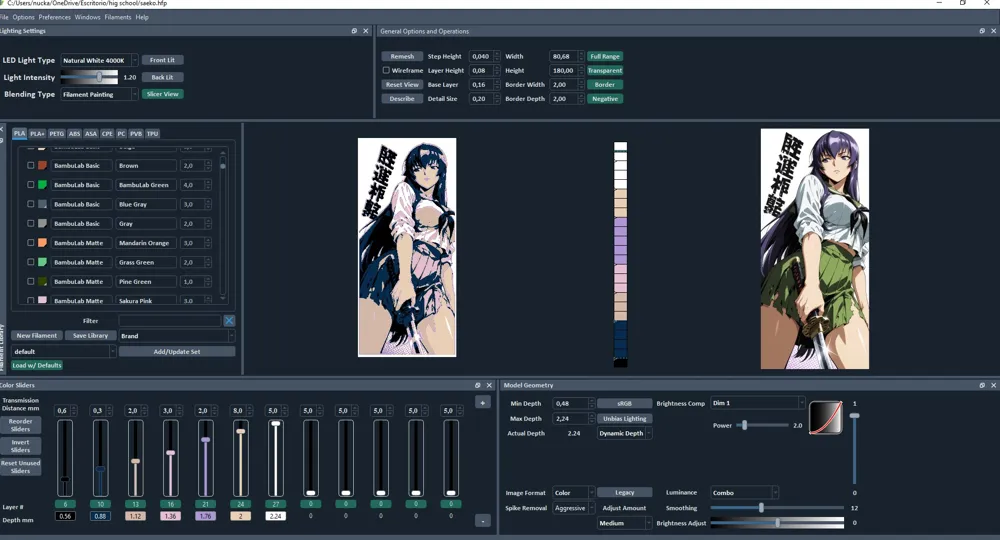1000x540 pixels.
Task: Open the File menu
Action: click(x=4, y=17)
